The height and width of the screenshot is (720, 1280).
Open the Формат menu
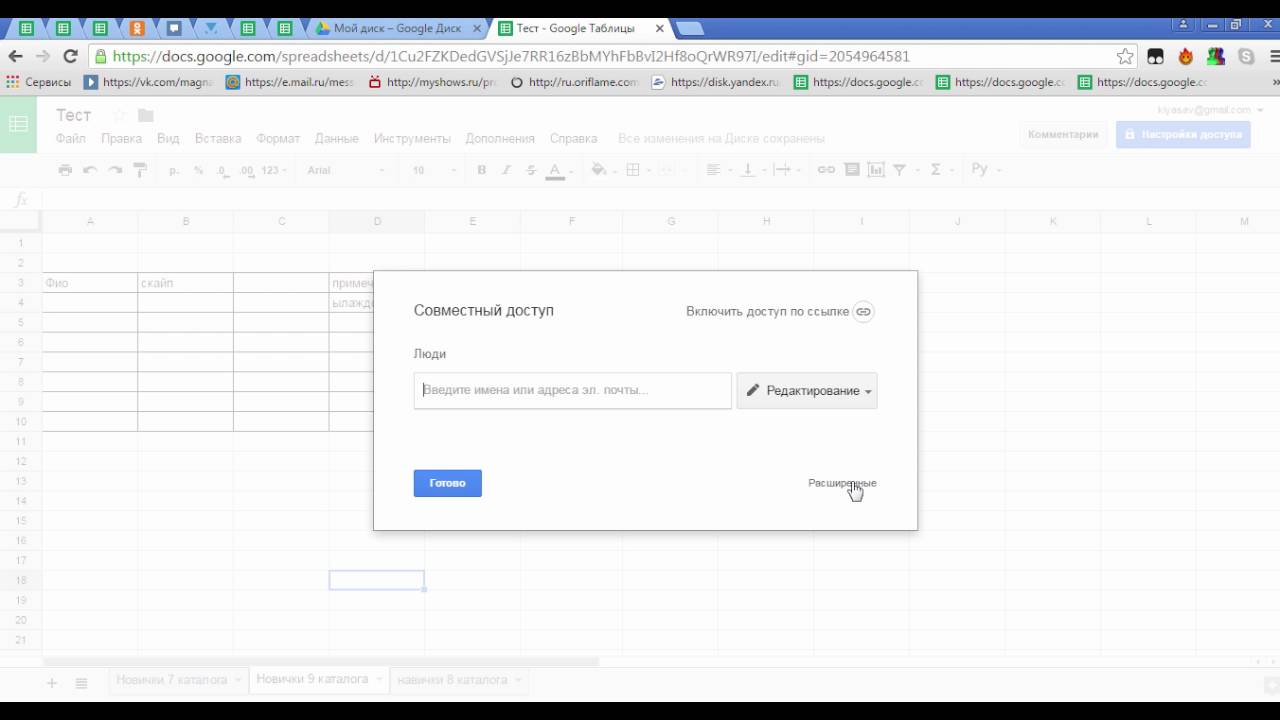tap(278, 139)
